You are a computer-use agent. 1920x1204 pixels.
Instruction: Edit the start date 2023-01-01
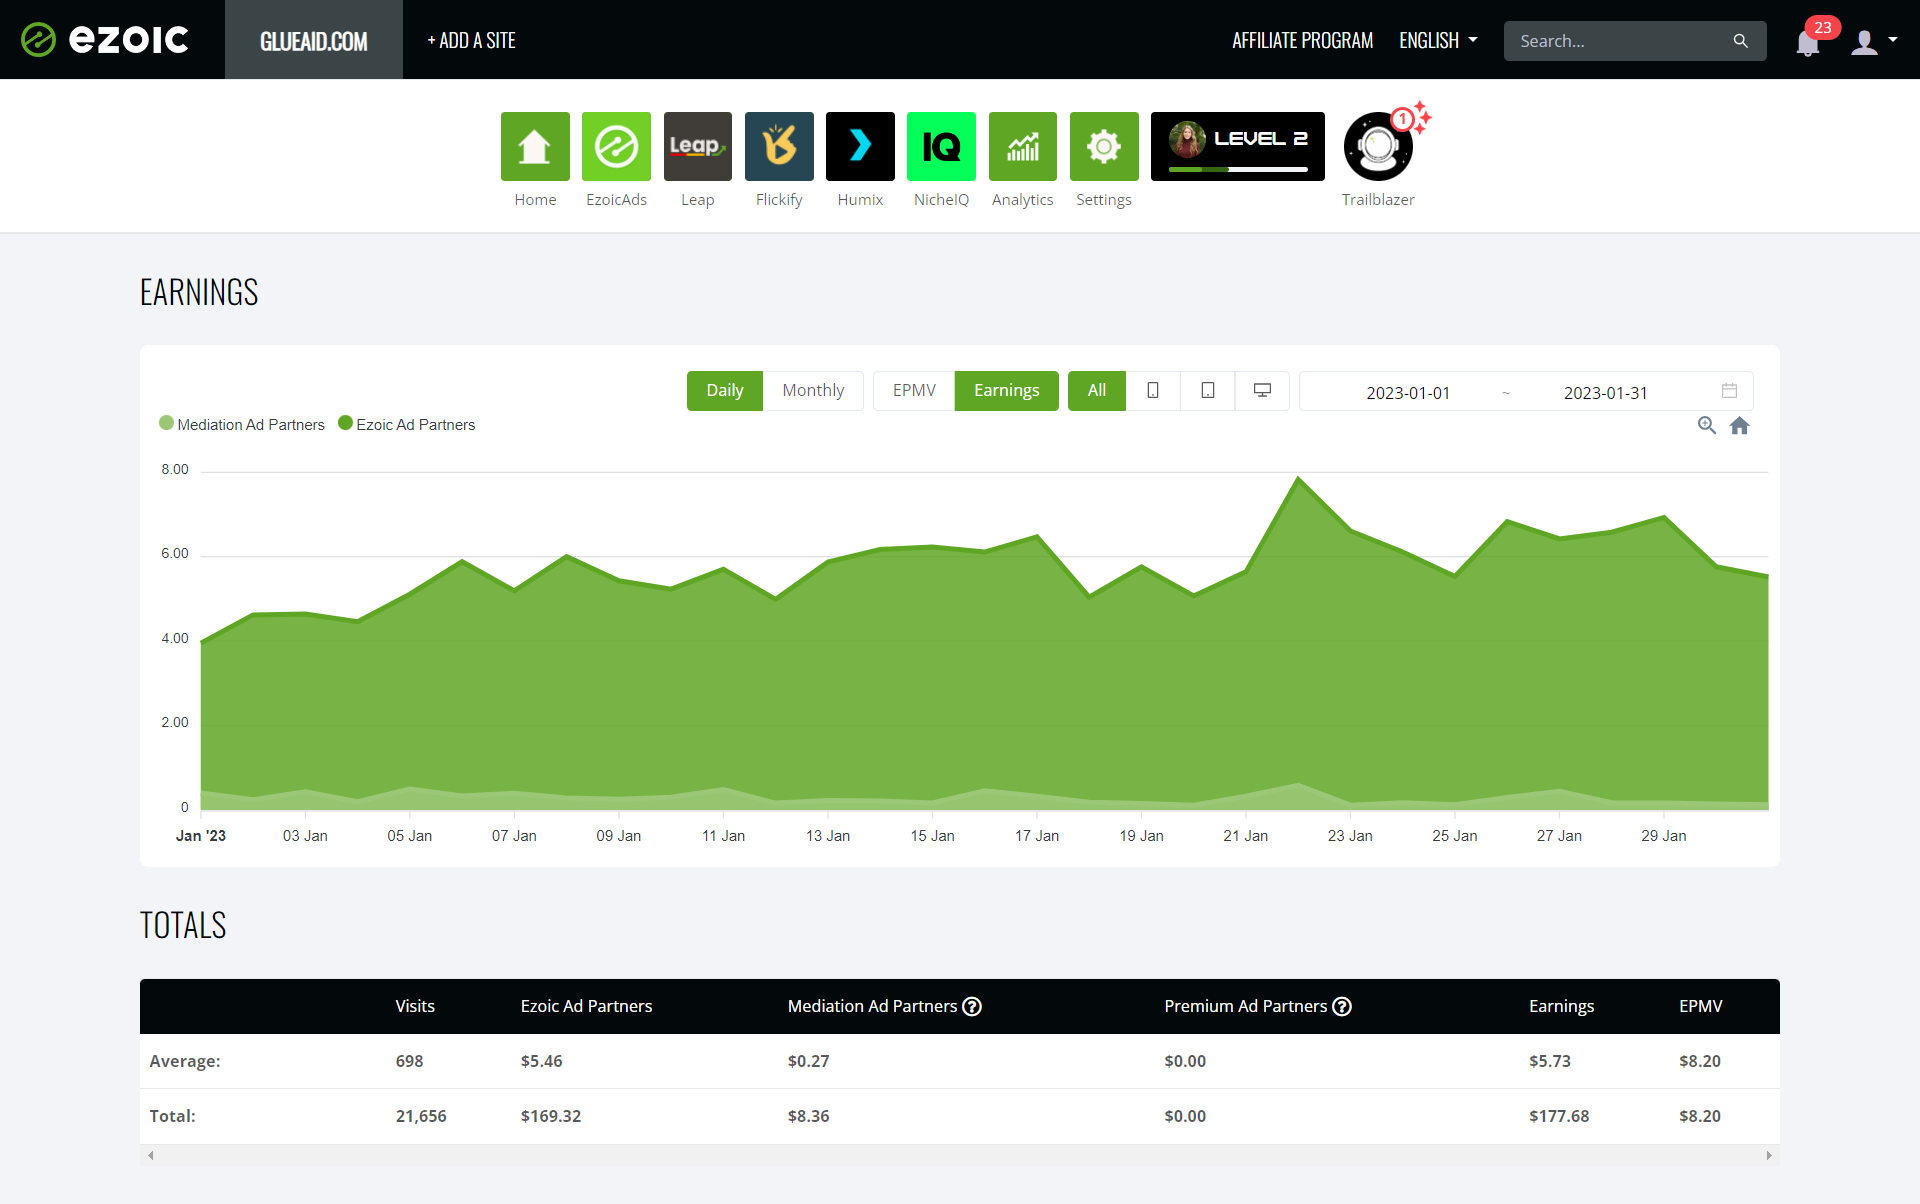tap(1408, 393)
